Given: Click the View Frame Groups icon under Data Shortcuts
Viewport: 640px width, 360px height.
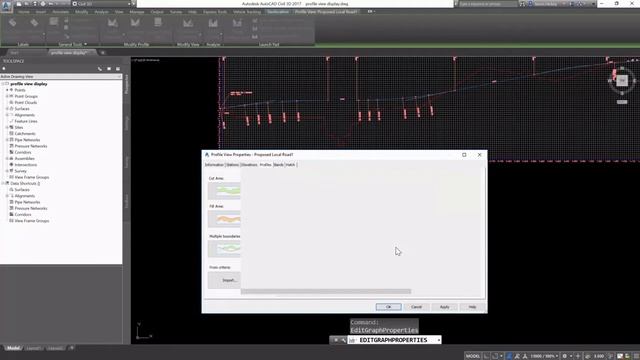Looking at the screenshot, I should coord(11,220).
